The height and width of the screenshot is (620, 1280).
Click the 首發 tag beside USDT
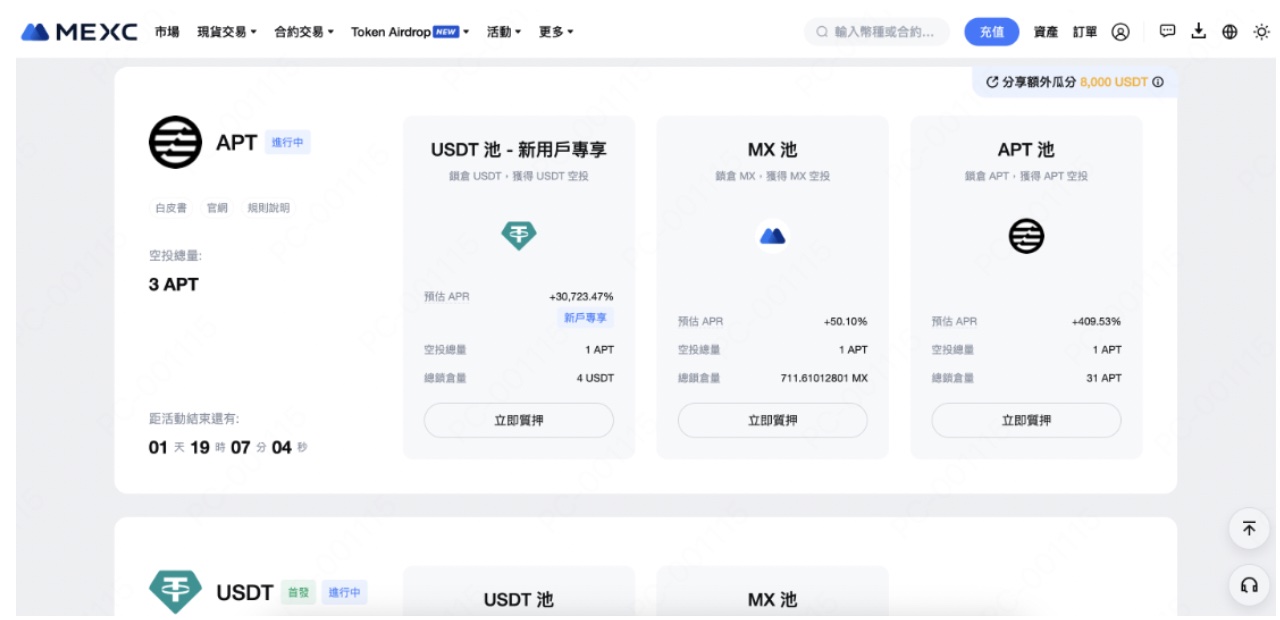[x=297, y=593]
